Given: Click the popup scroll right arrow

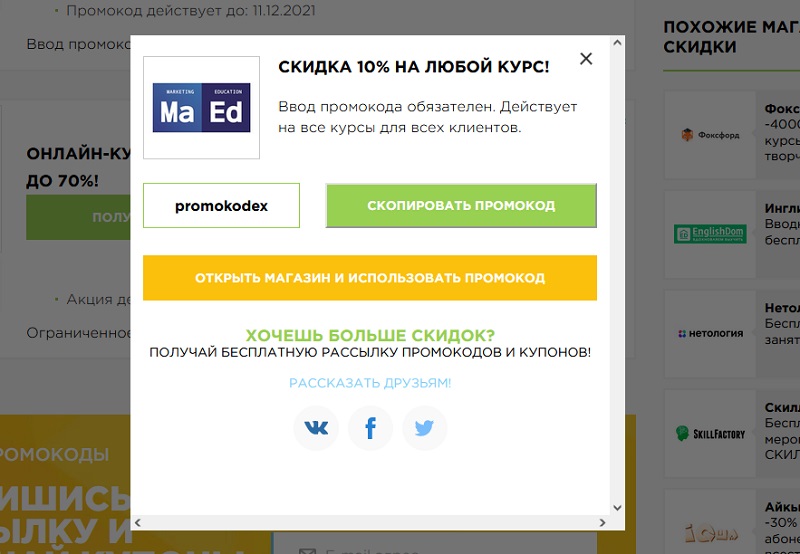Looking at the screenshot, I should (603, 522).
